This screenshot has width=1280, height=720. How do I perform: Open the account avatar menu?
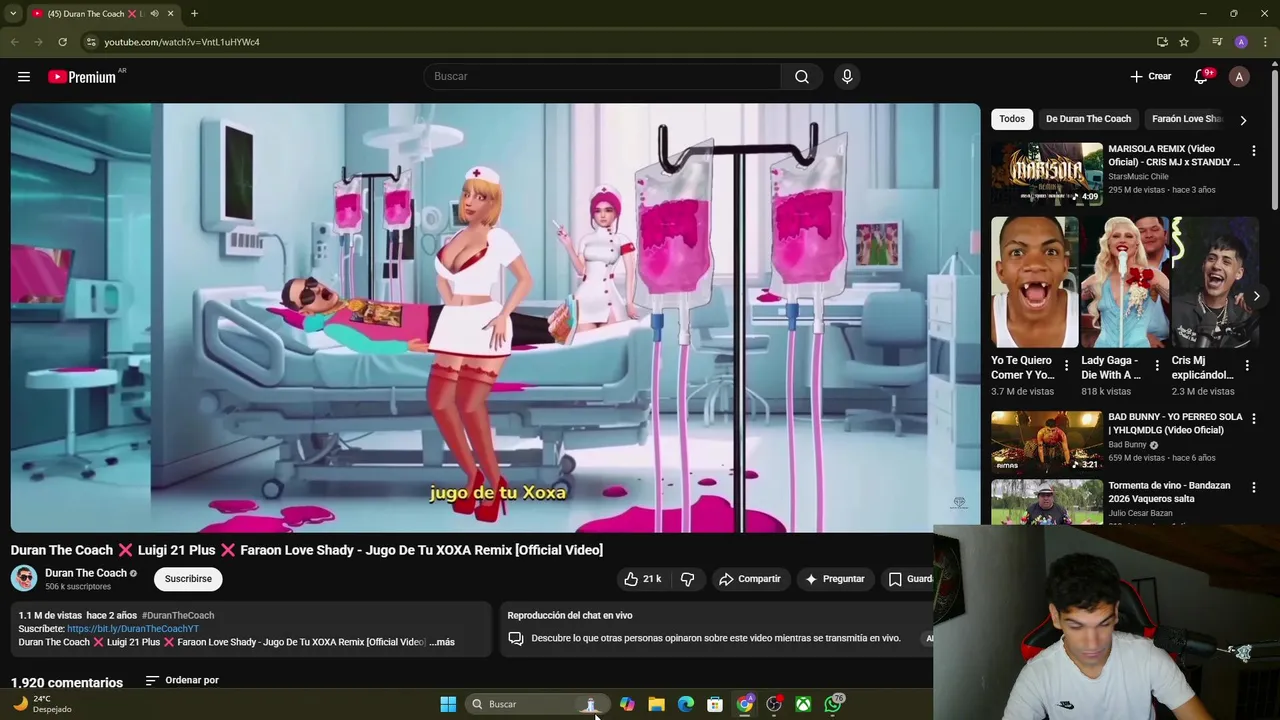tap(1239, 77)
